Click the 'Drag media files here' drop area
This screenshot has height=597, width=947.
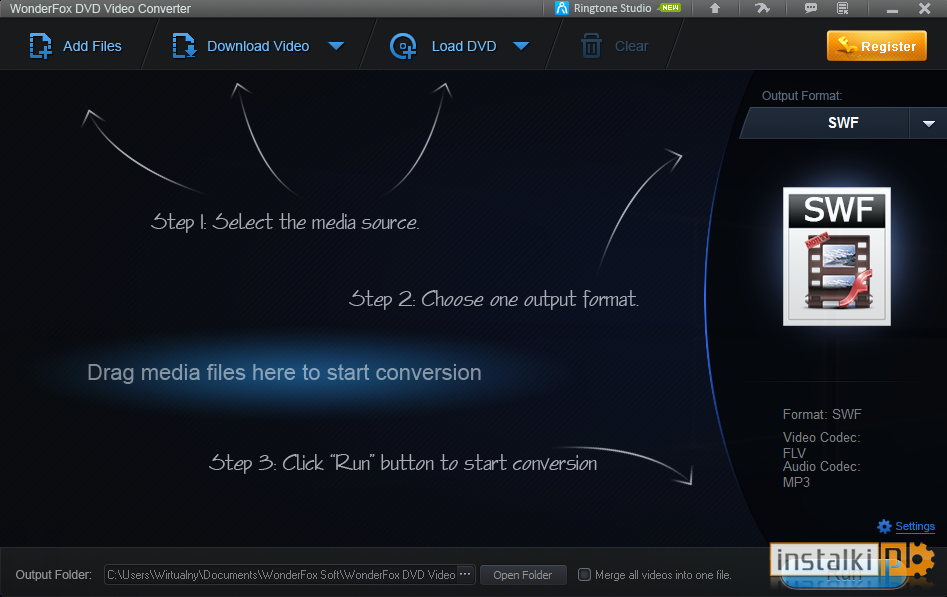[x=284, y=373]
